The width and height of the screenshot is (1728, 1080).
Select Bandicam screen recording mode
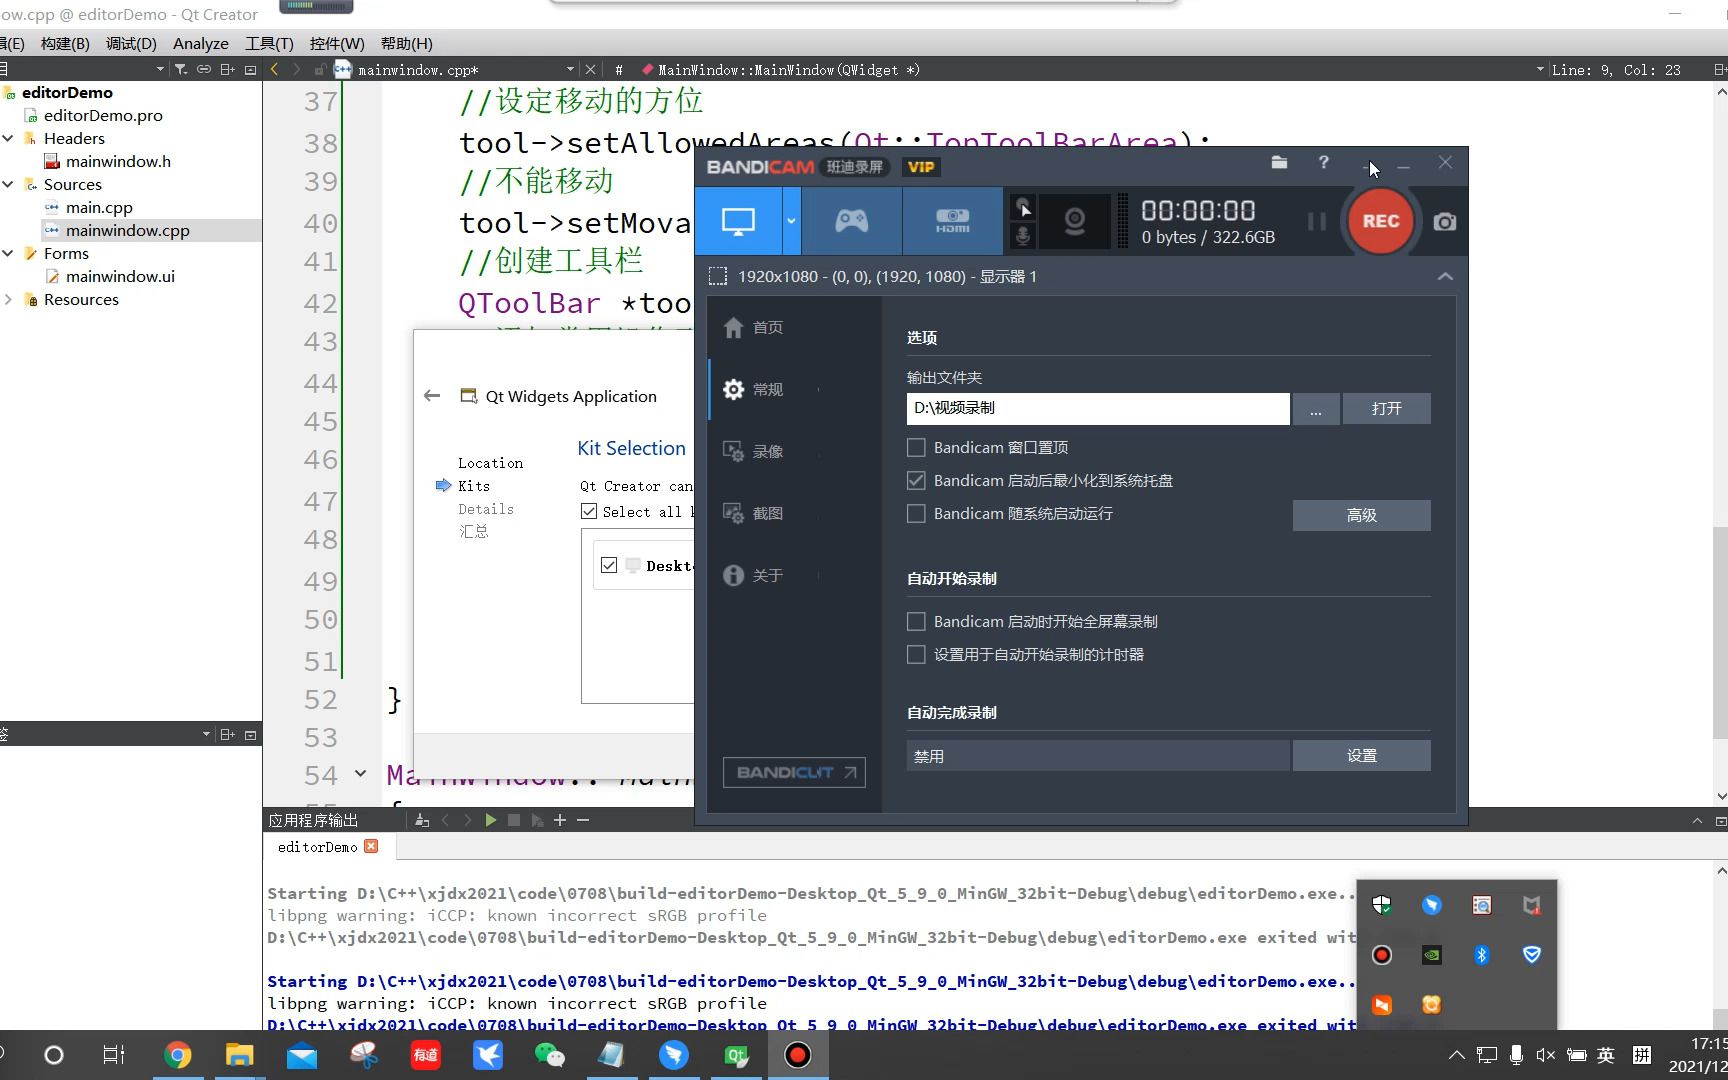738,221
